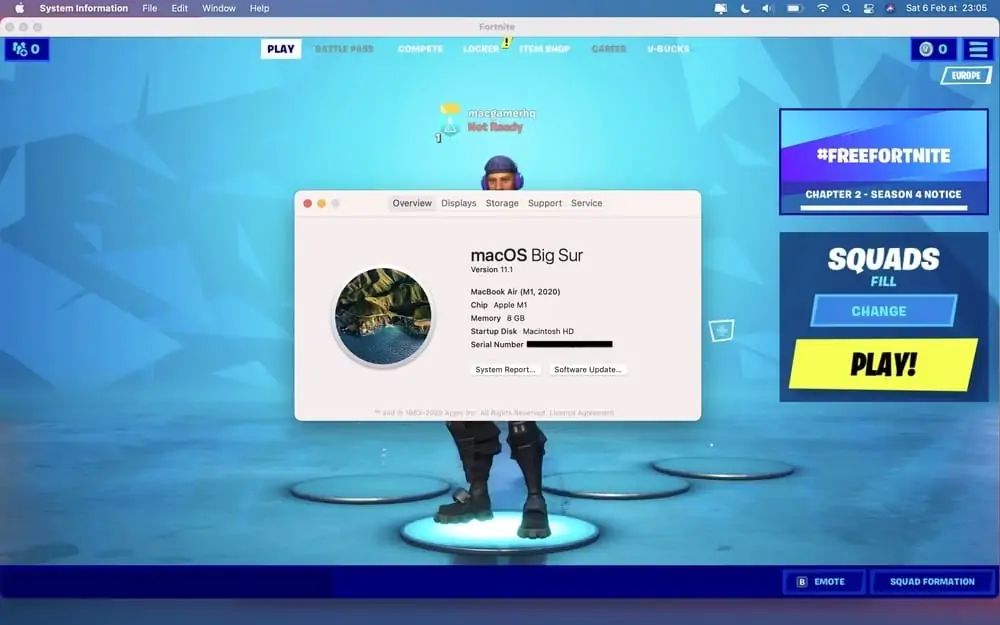Click the Memory 8 GB line
The width and height of the screenshot is (1000, 625).
click(497, 318)
